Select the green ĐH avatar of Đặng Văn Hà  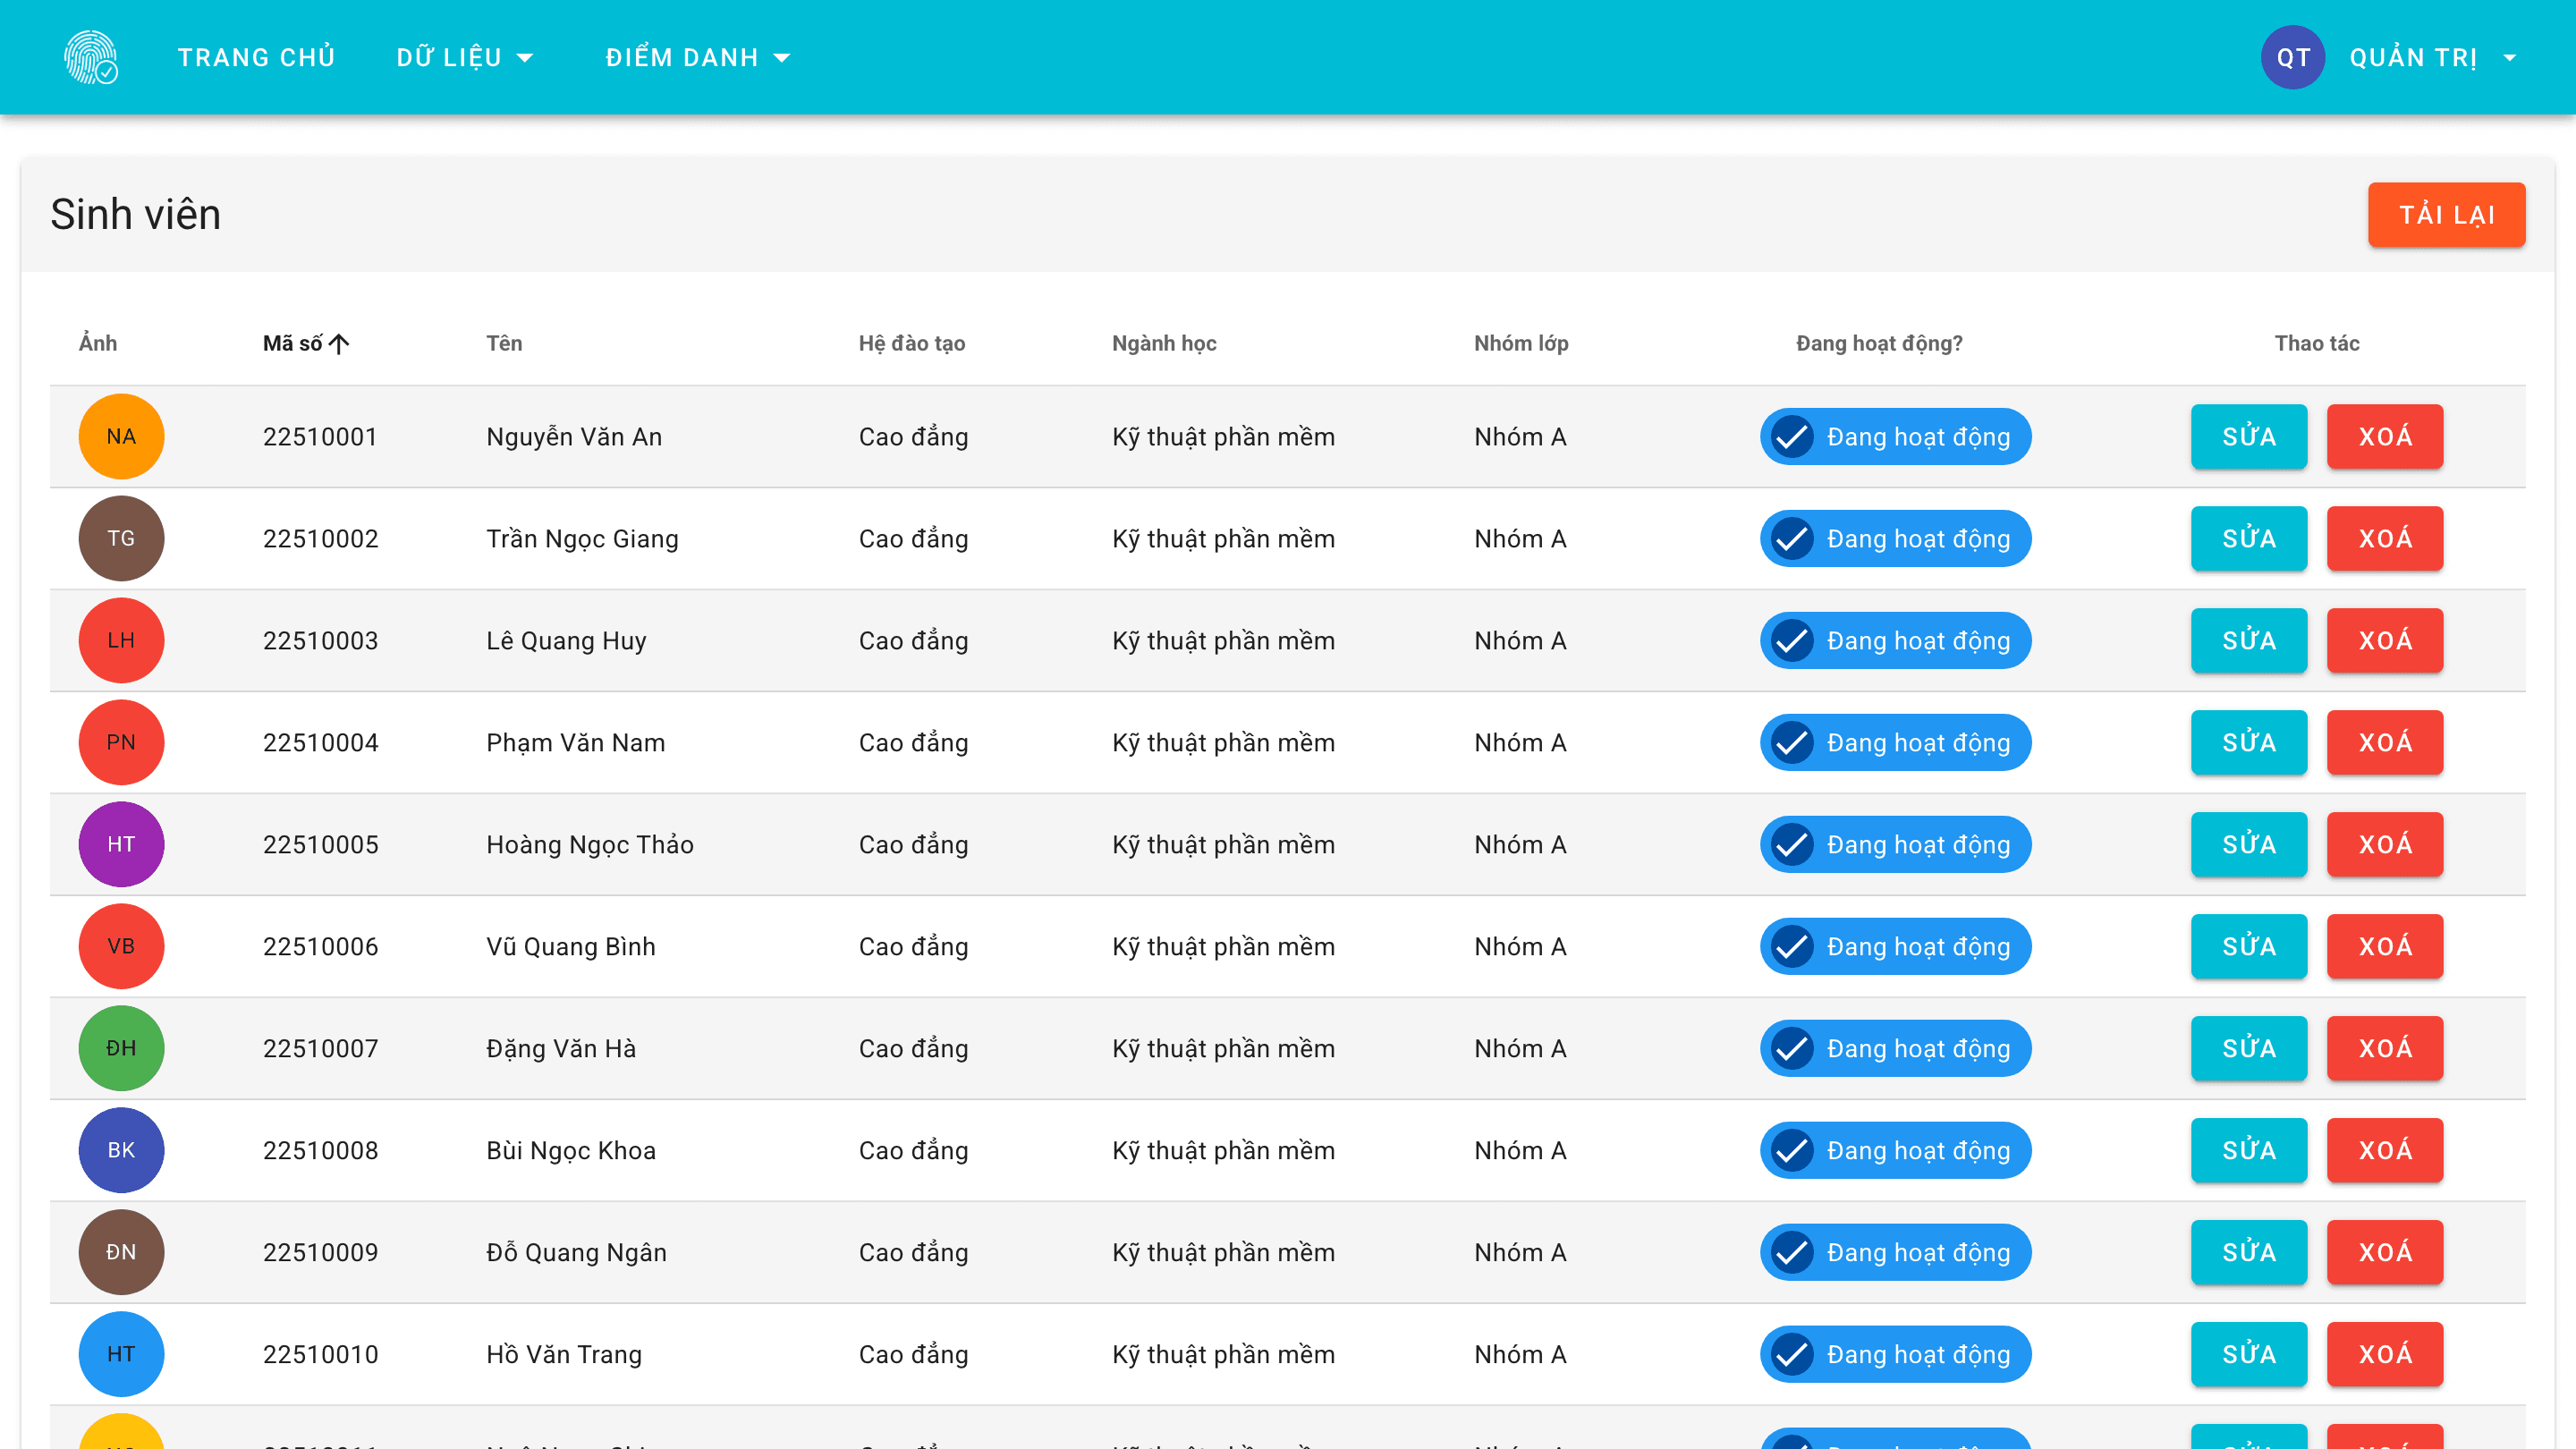pos(121,1048)
